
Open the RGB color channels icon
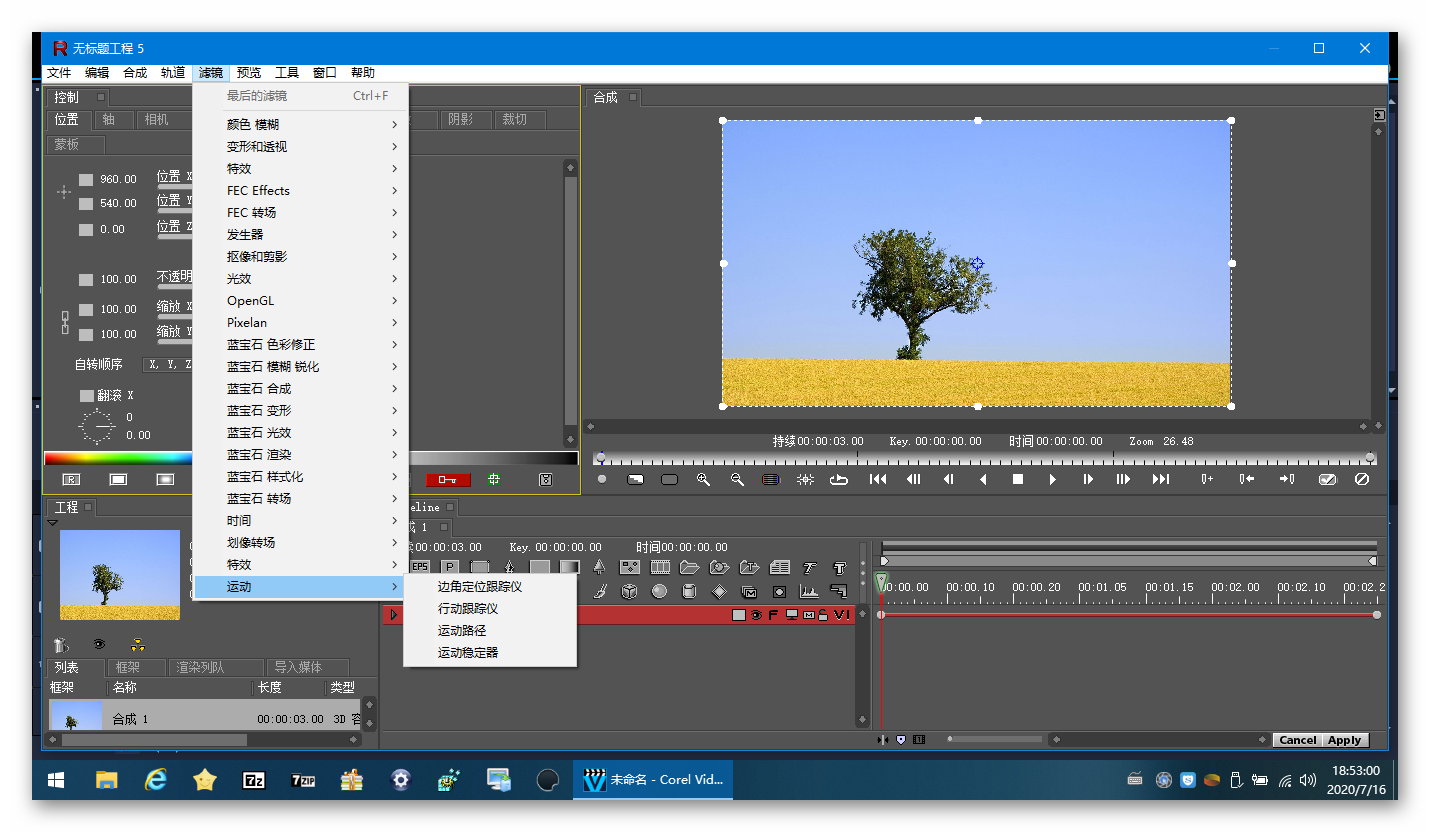pos(771,479)
